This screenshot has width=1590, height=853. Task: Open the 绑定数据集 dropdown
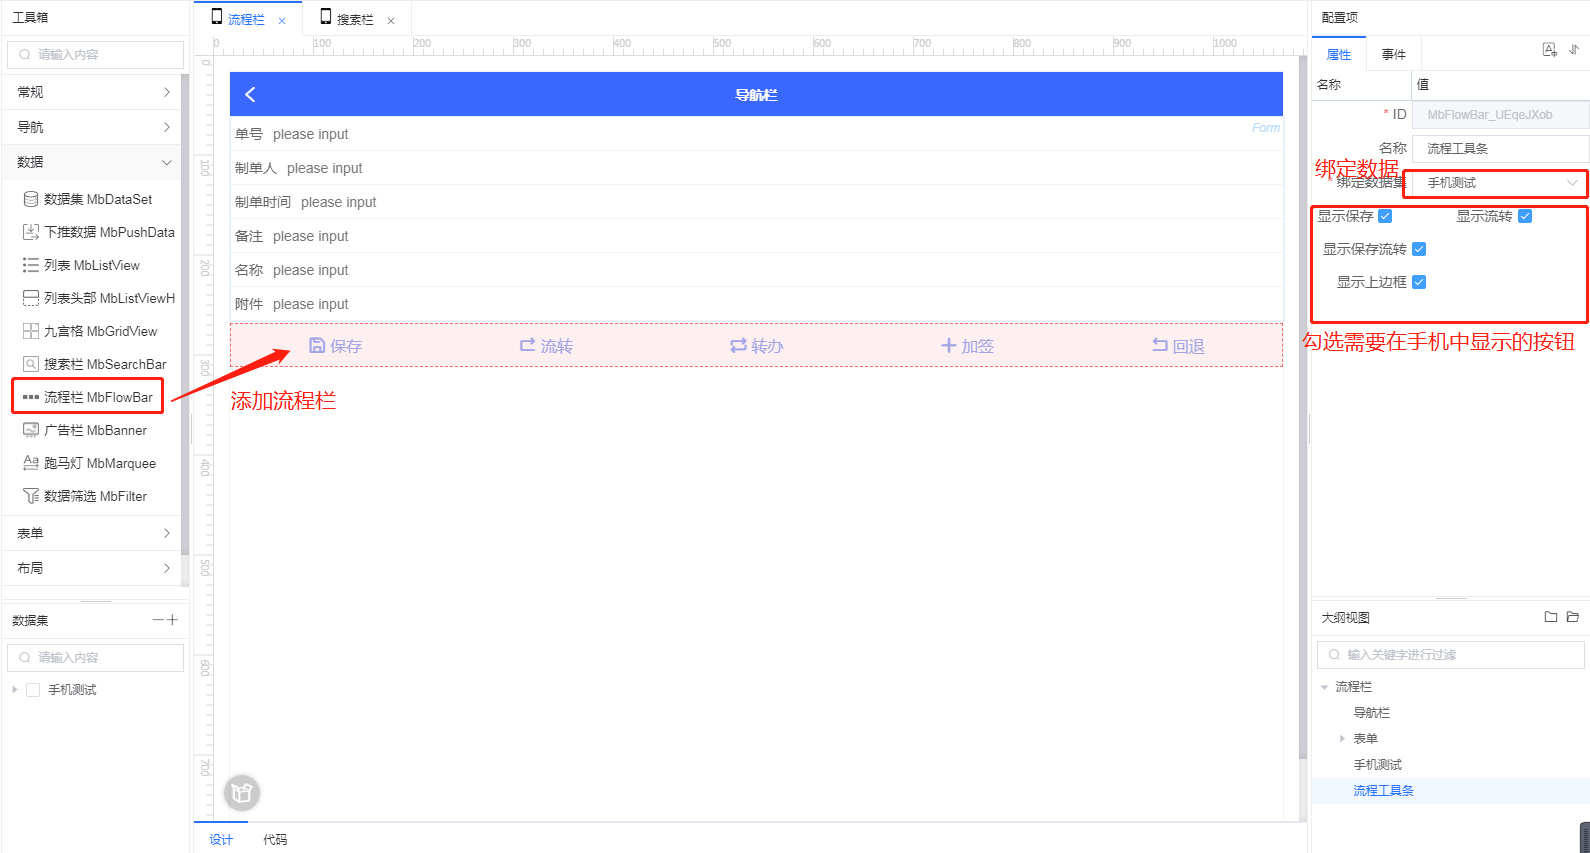(1496, 183)
